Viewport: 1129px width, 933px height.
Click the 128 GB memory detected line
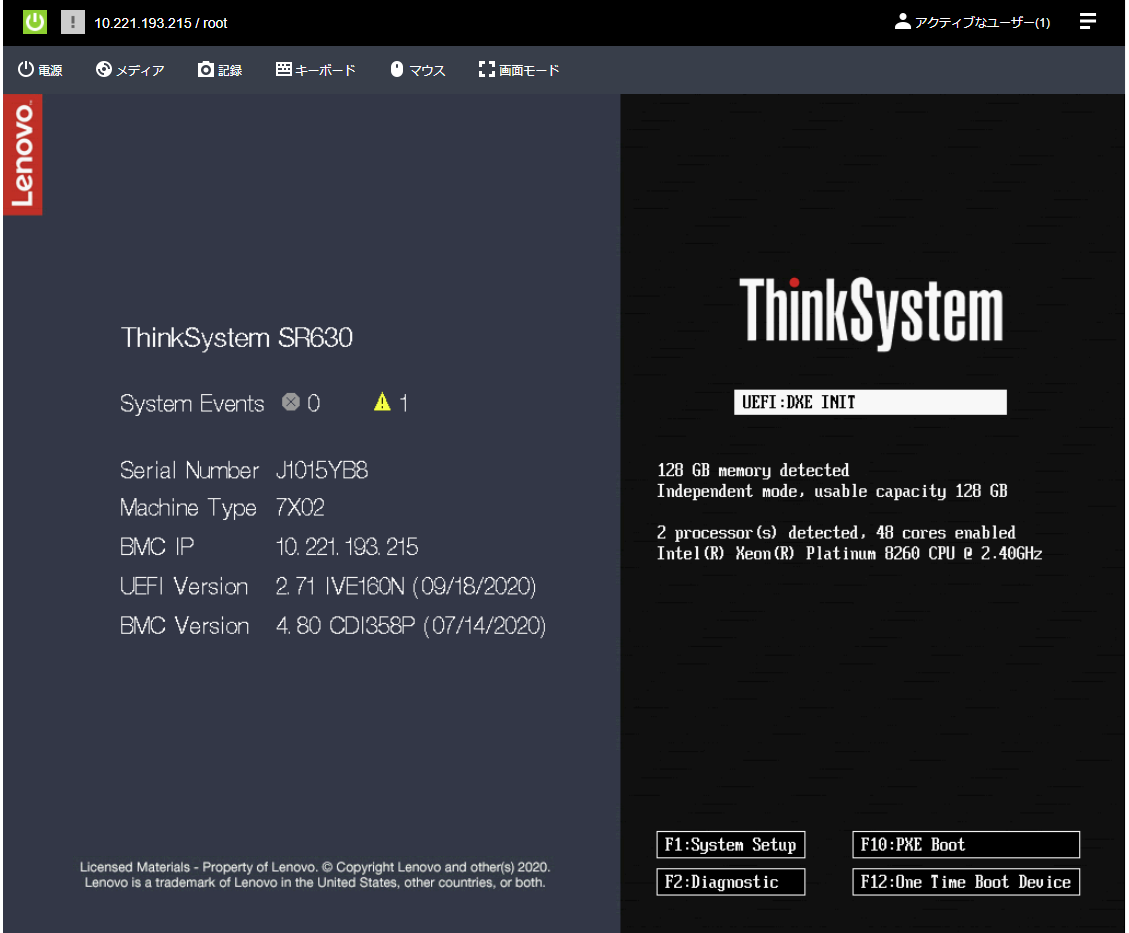(x=753, y=470)
